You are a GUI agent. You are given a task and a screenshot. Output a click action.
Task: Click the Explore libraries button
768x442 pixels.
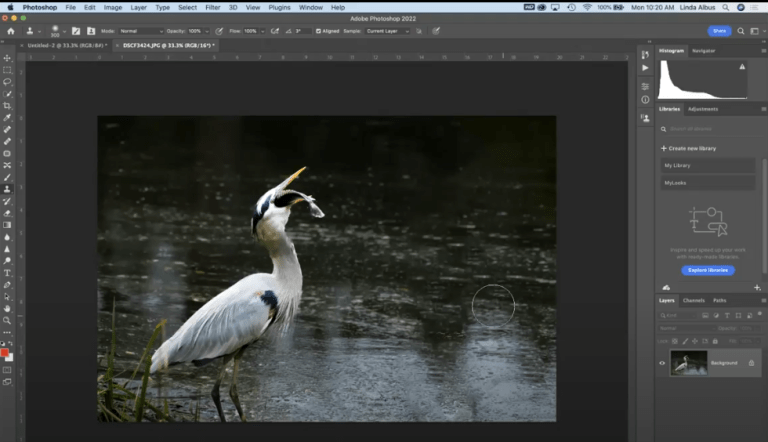click(x=708, y=270)
